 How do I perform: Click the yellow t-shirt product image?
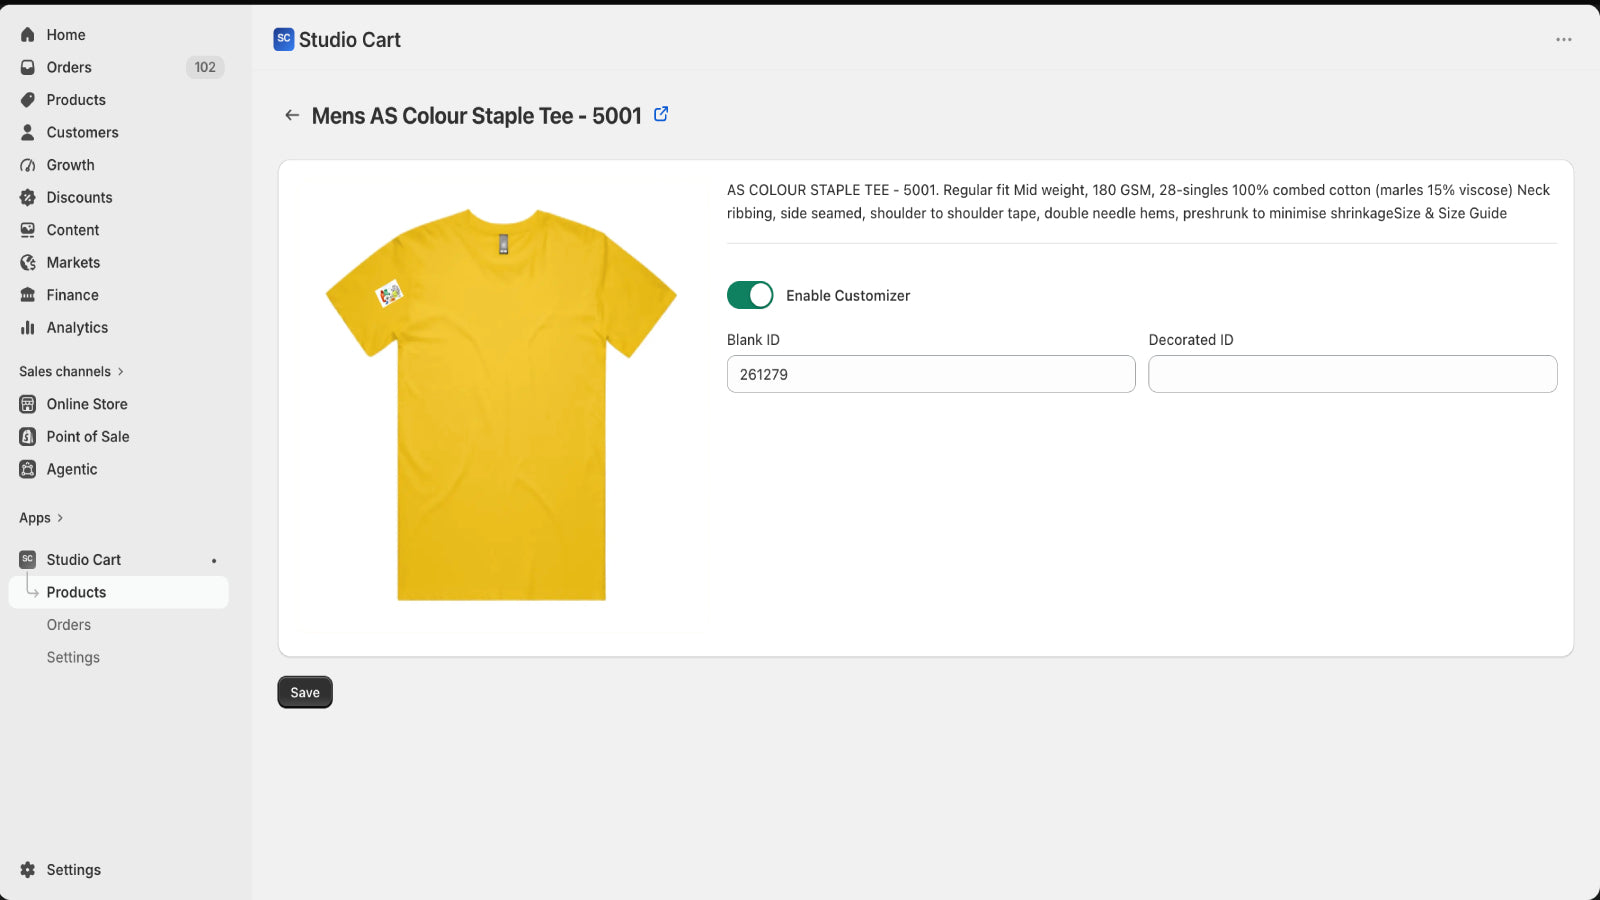point(501,405)
